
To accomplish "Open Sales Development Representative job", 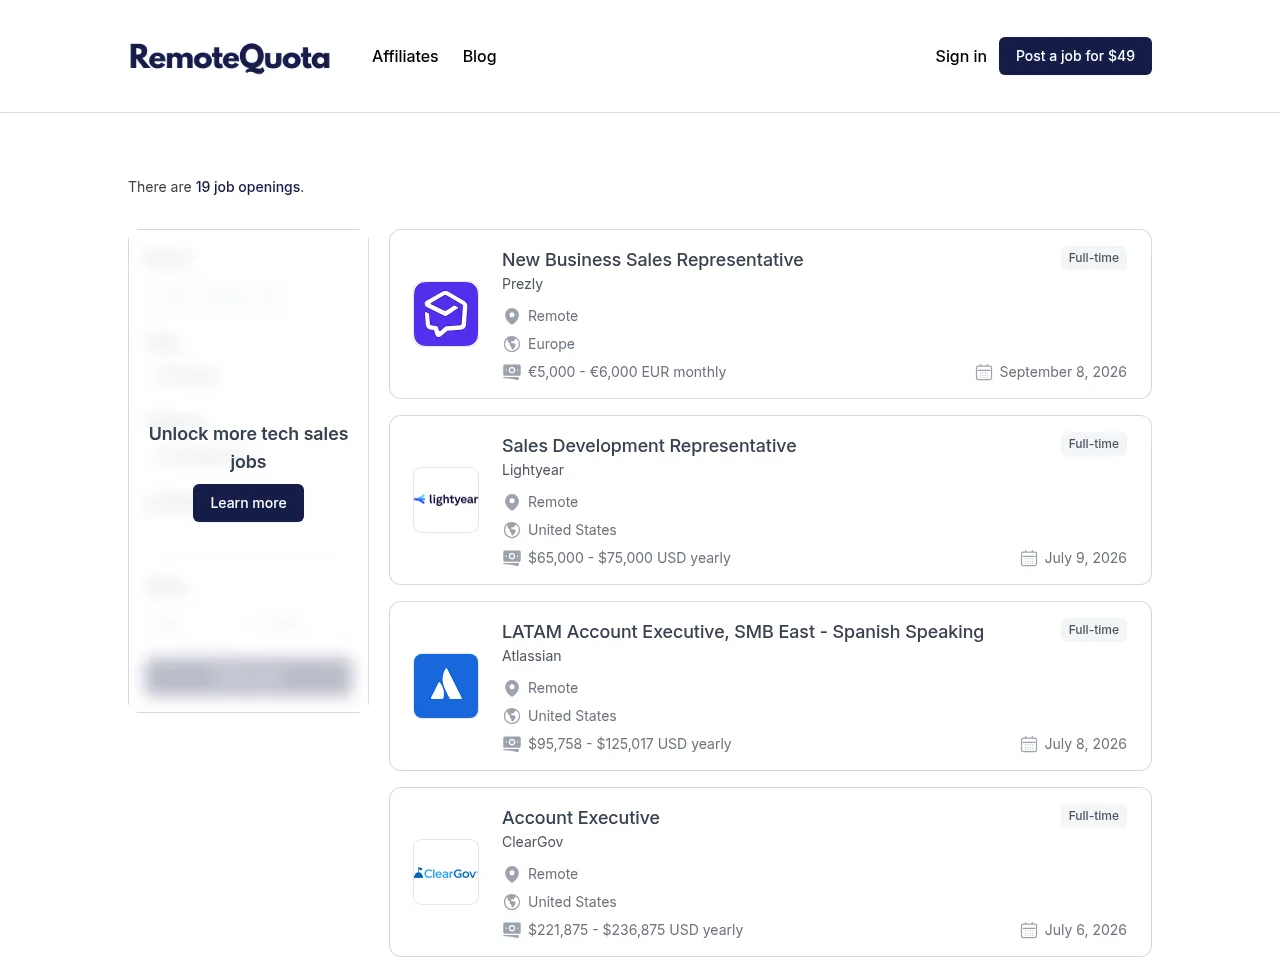I will [649, 446].
